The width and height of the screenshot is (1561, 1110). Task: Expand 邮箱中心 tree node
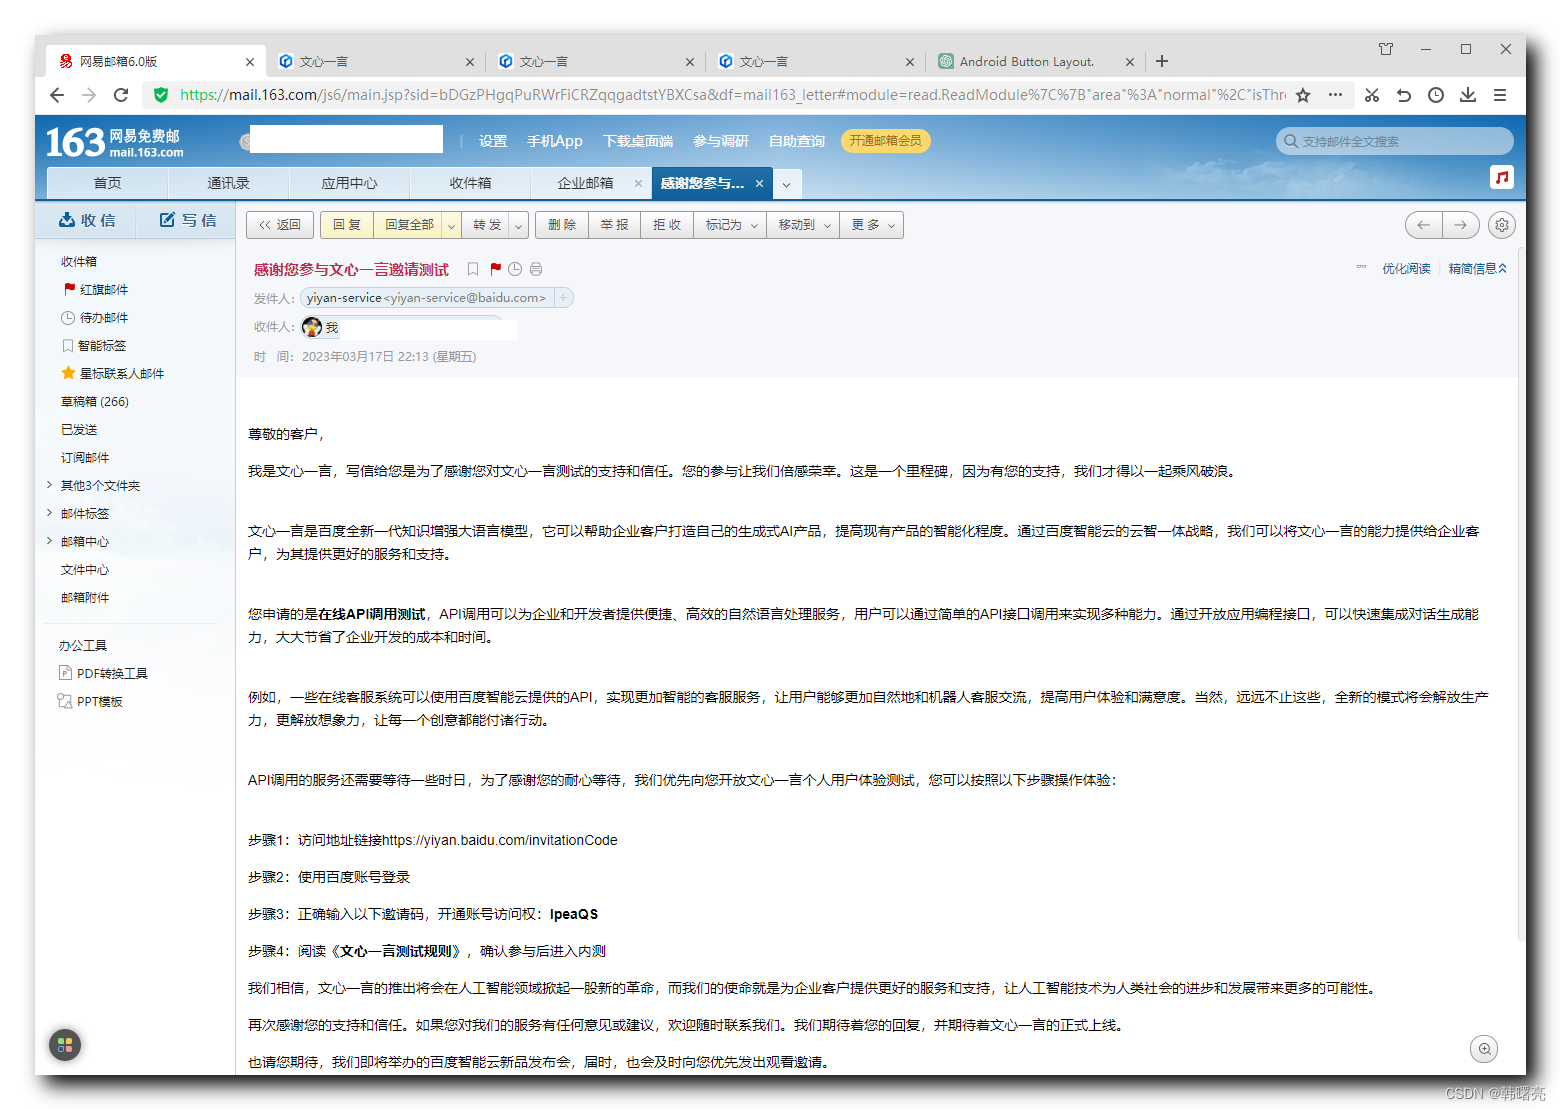(50, 541)
